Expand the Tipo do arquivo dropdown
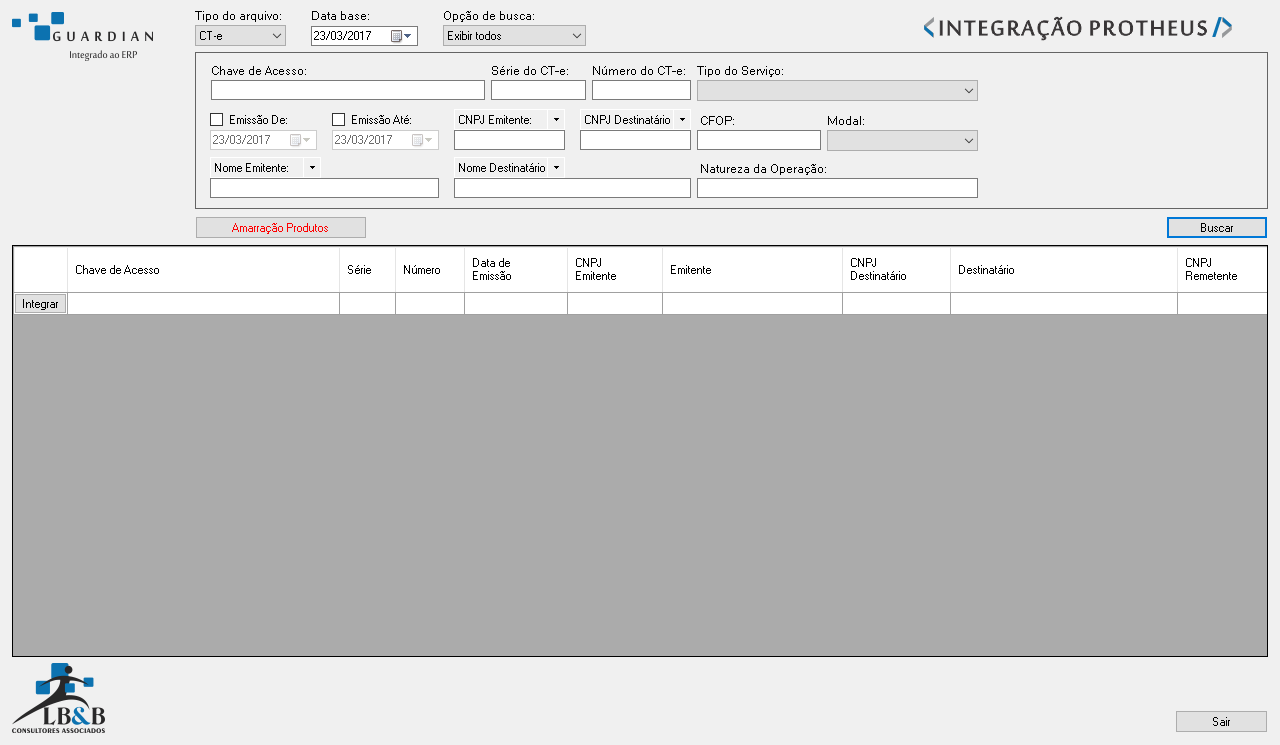Viewport: 1280px width, 745px height. click(240, 36)
